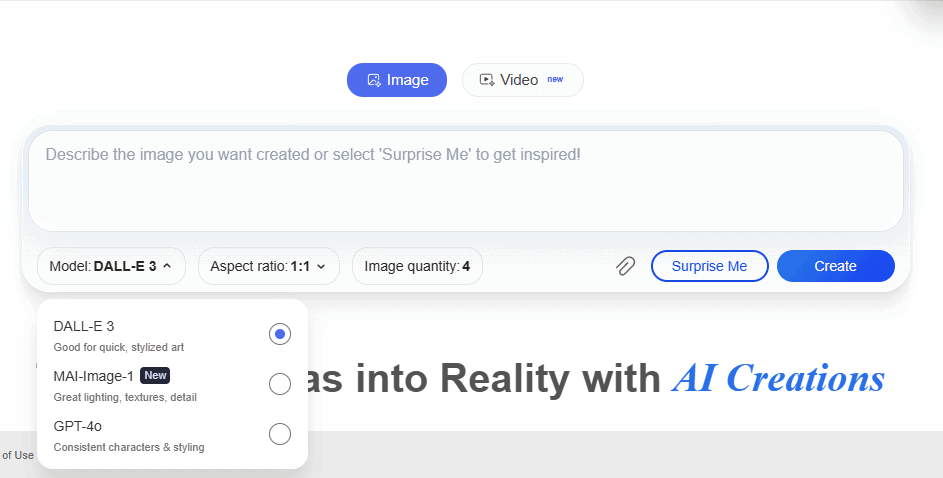Switch to the Video tab
943x478 pixels.
pyautogui.click(x=521, y=80)
